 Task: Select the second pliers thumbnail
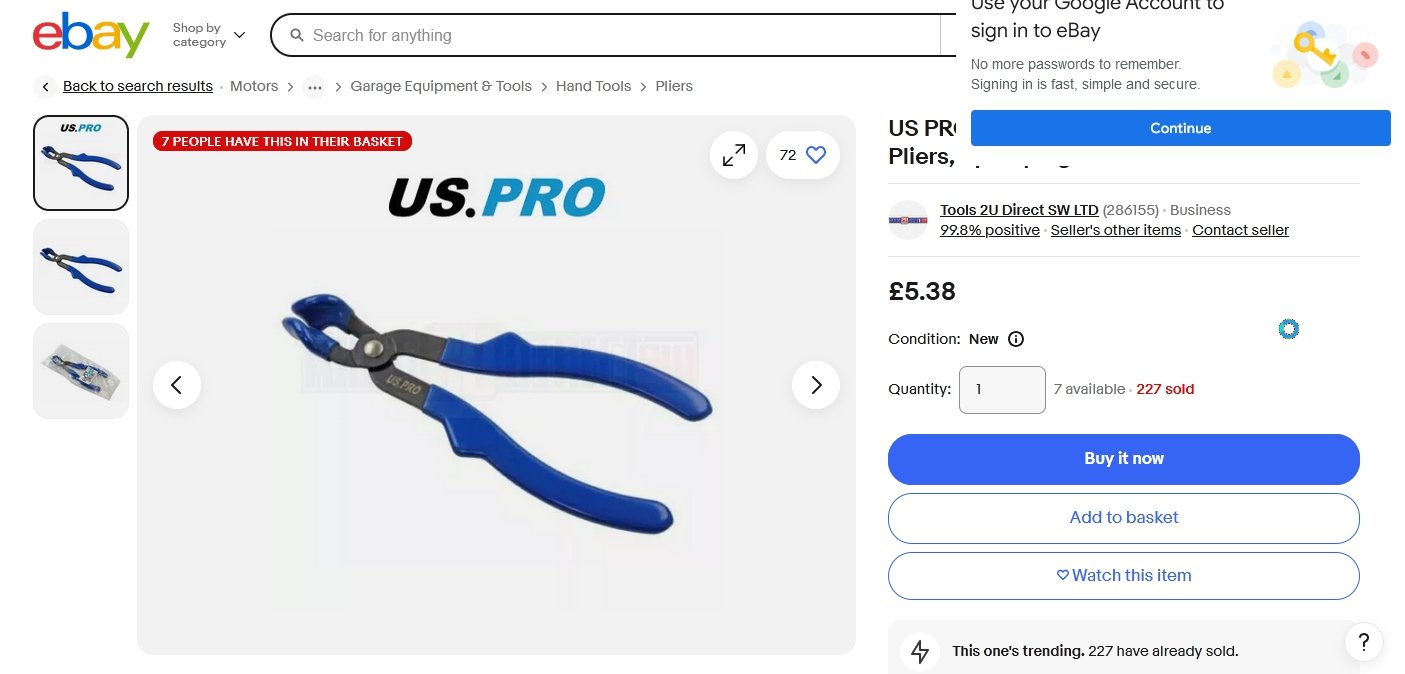(x=81, y=267)
